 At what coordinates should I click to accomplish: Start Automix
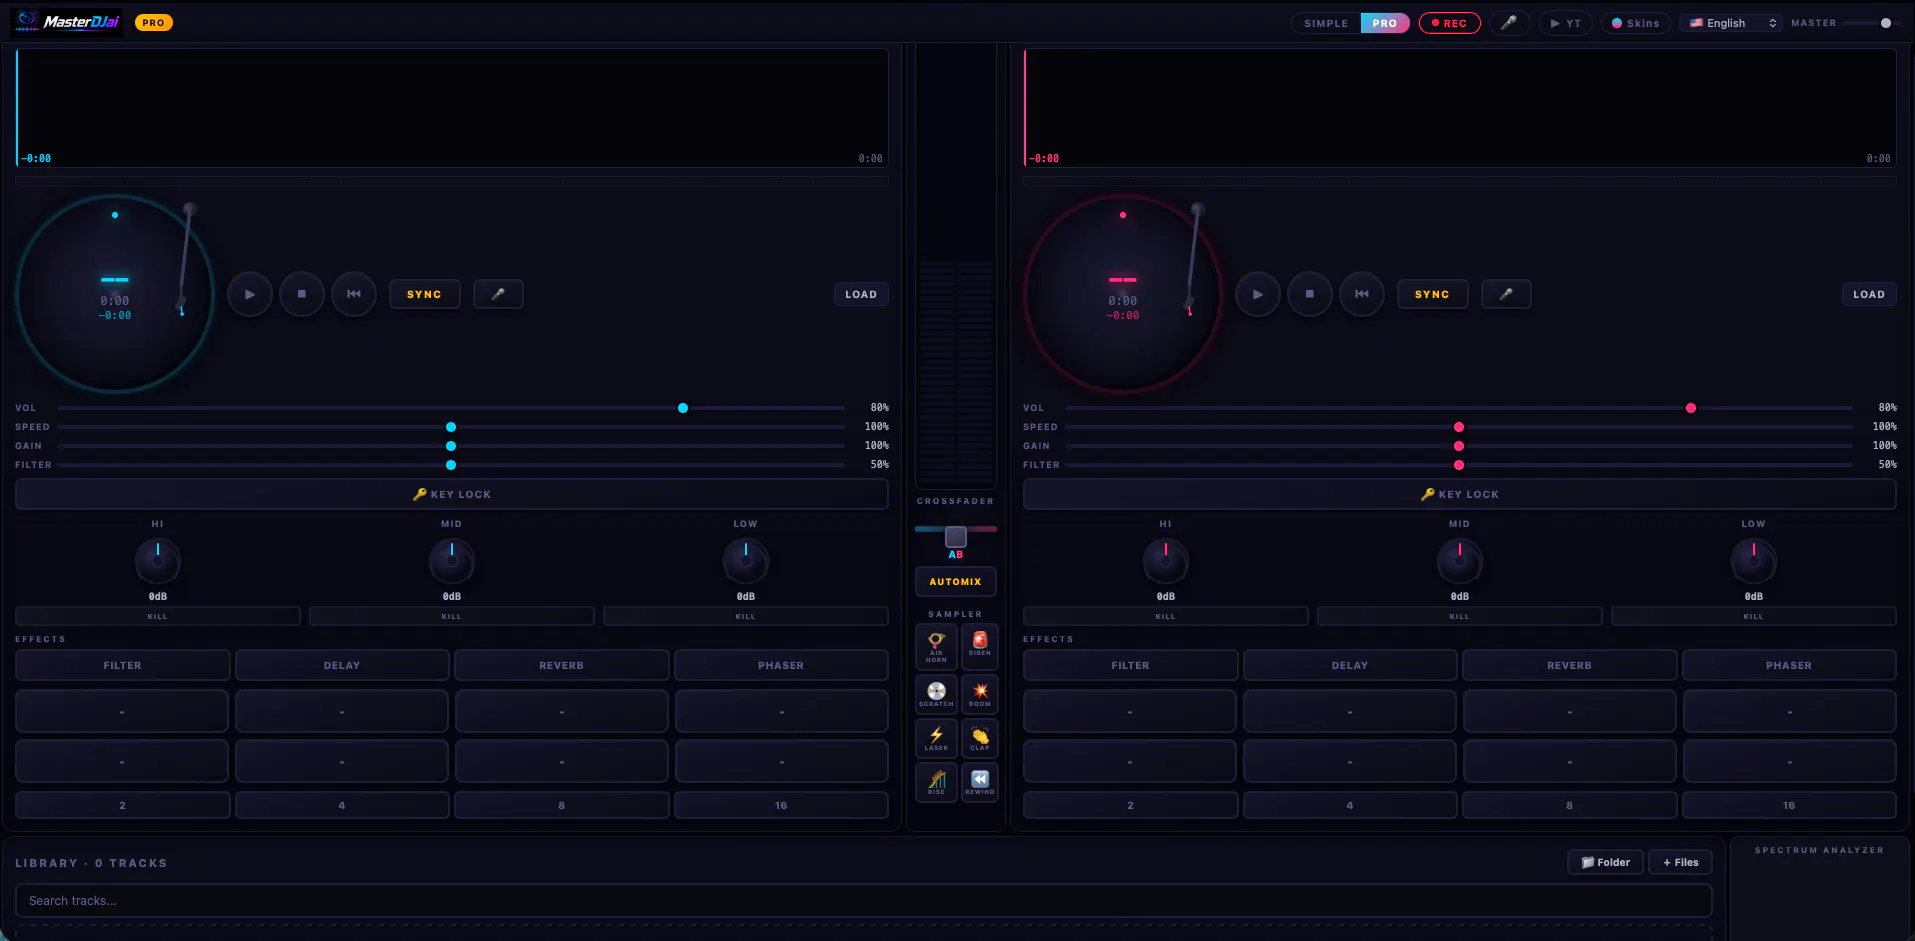[956, 581]
